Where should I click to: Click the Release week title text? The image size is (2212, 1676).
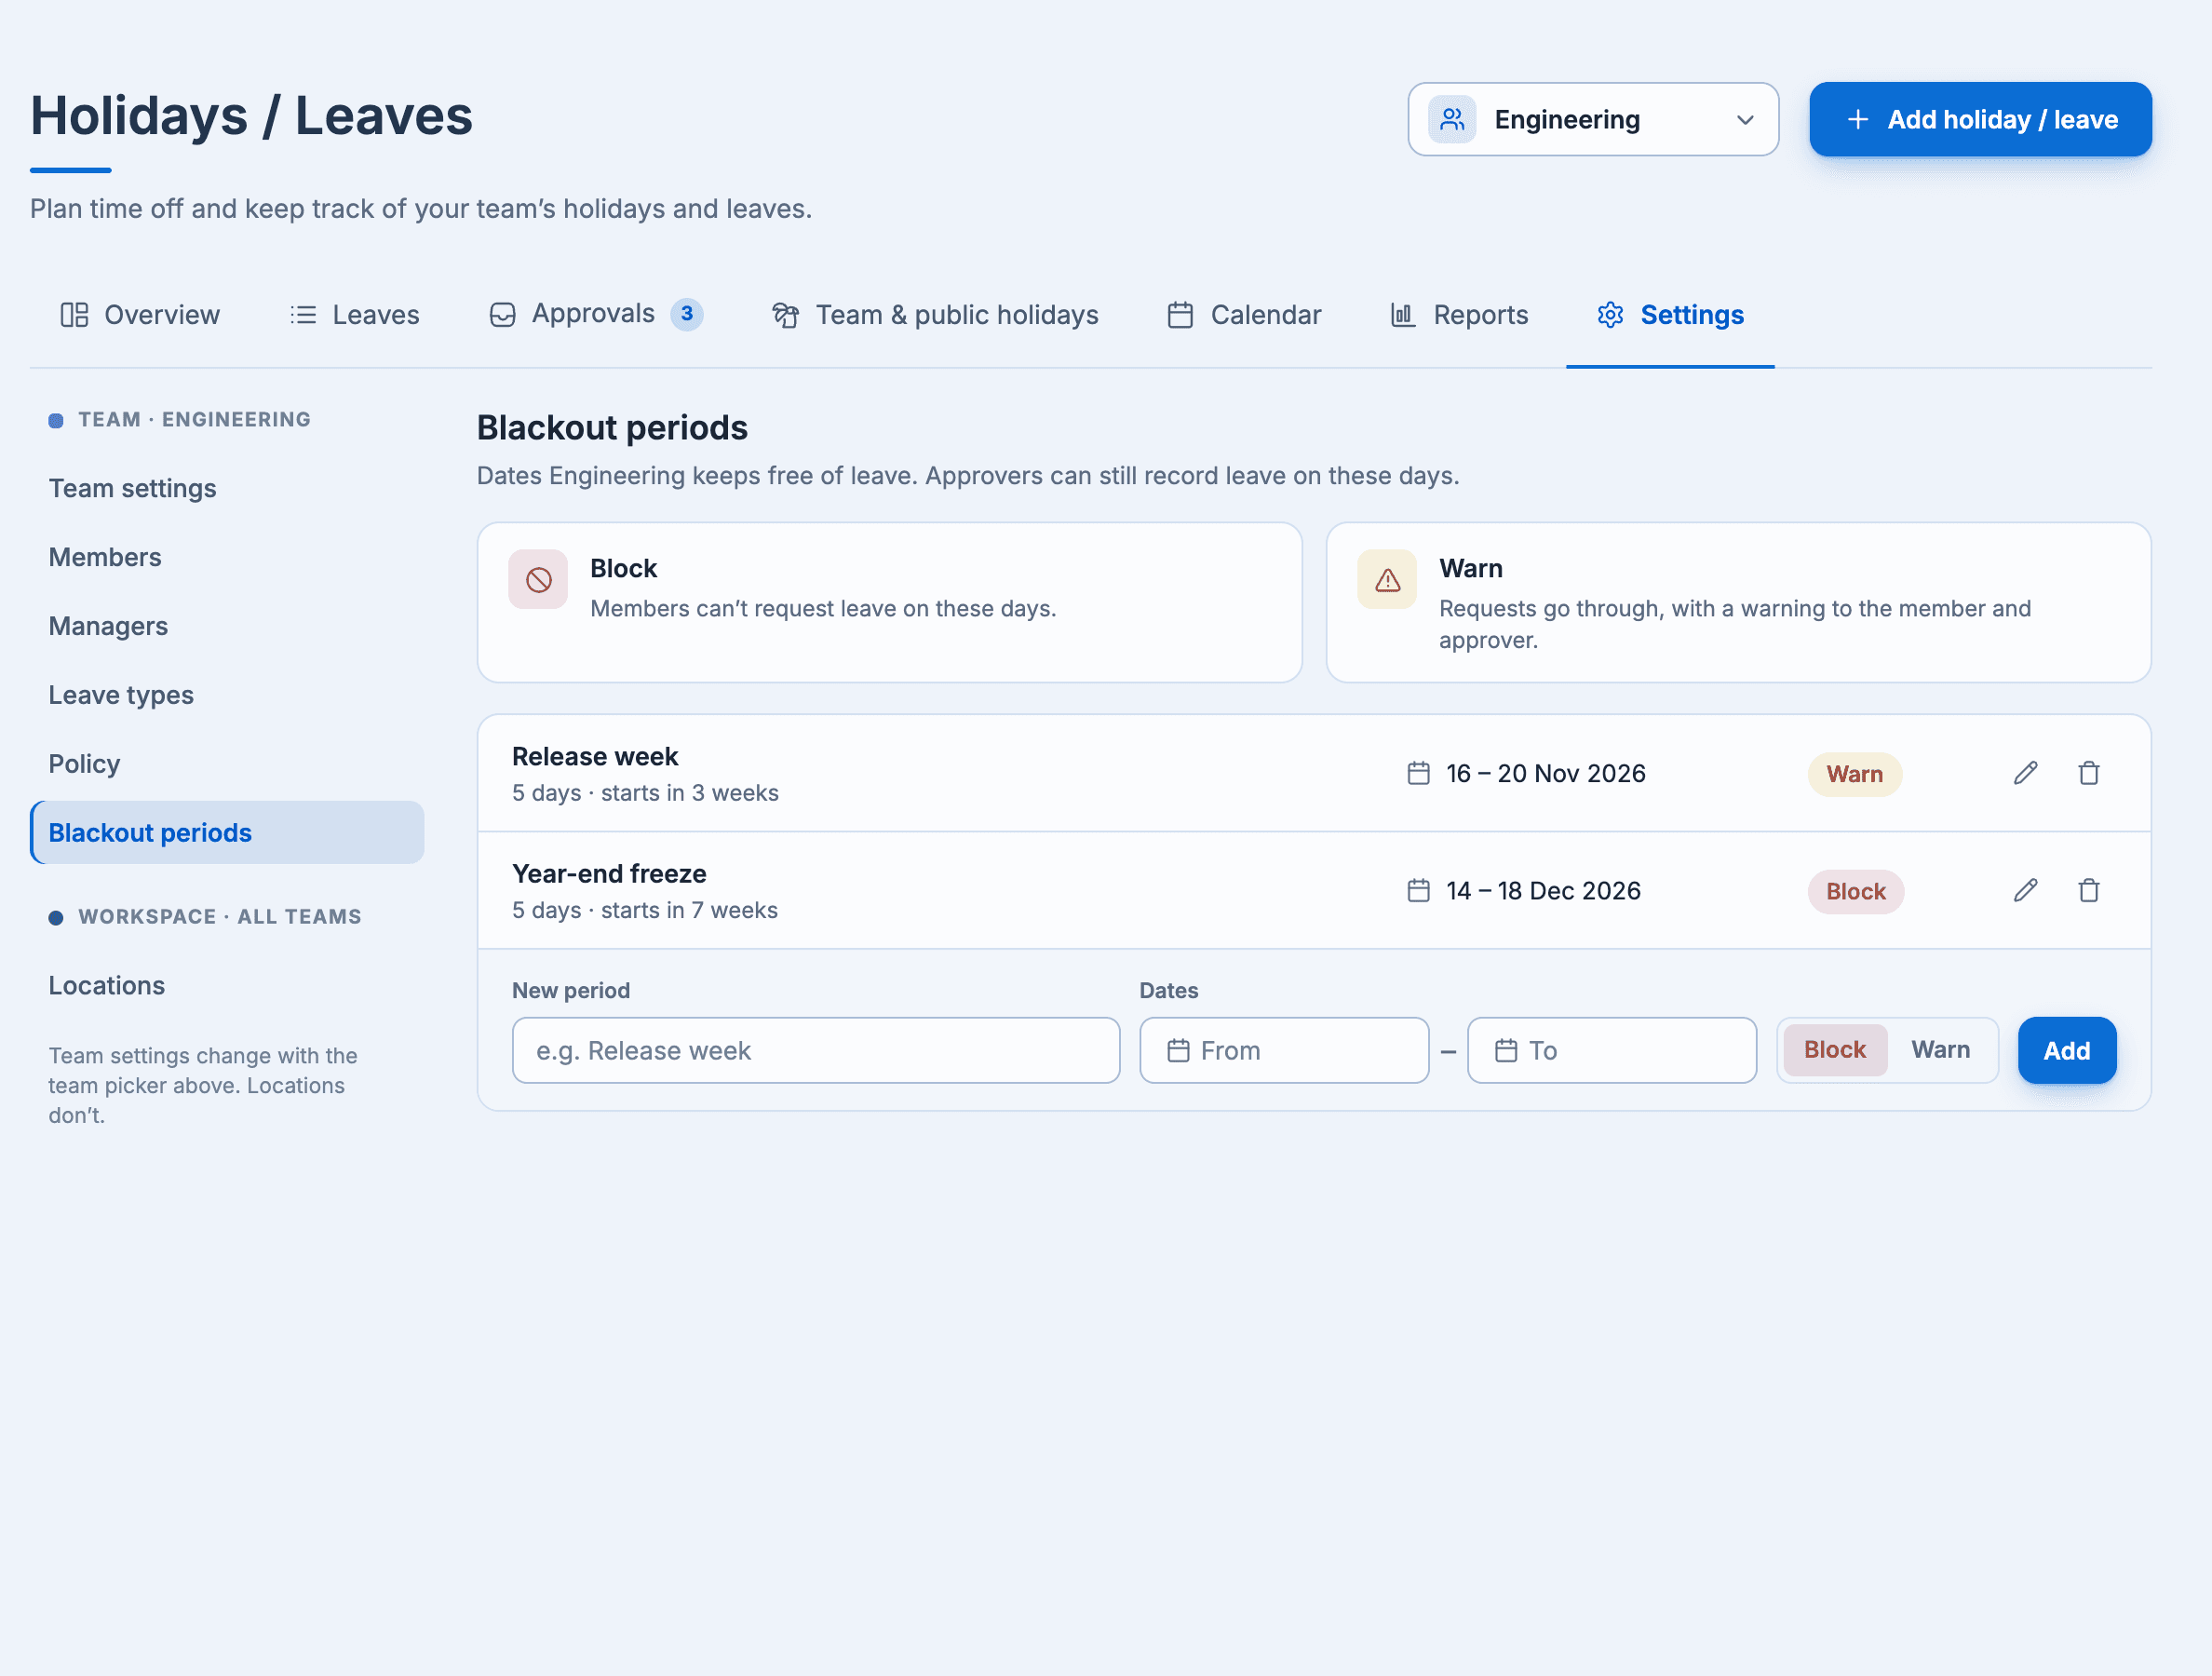[x=595, y=757]
